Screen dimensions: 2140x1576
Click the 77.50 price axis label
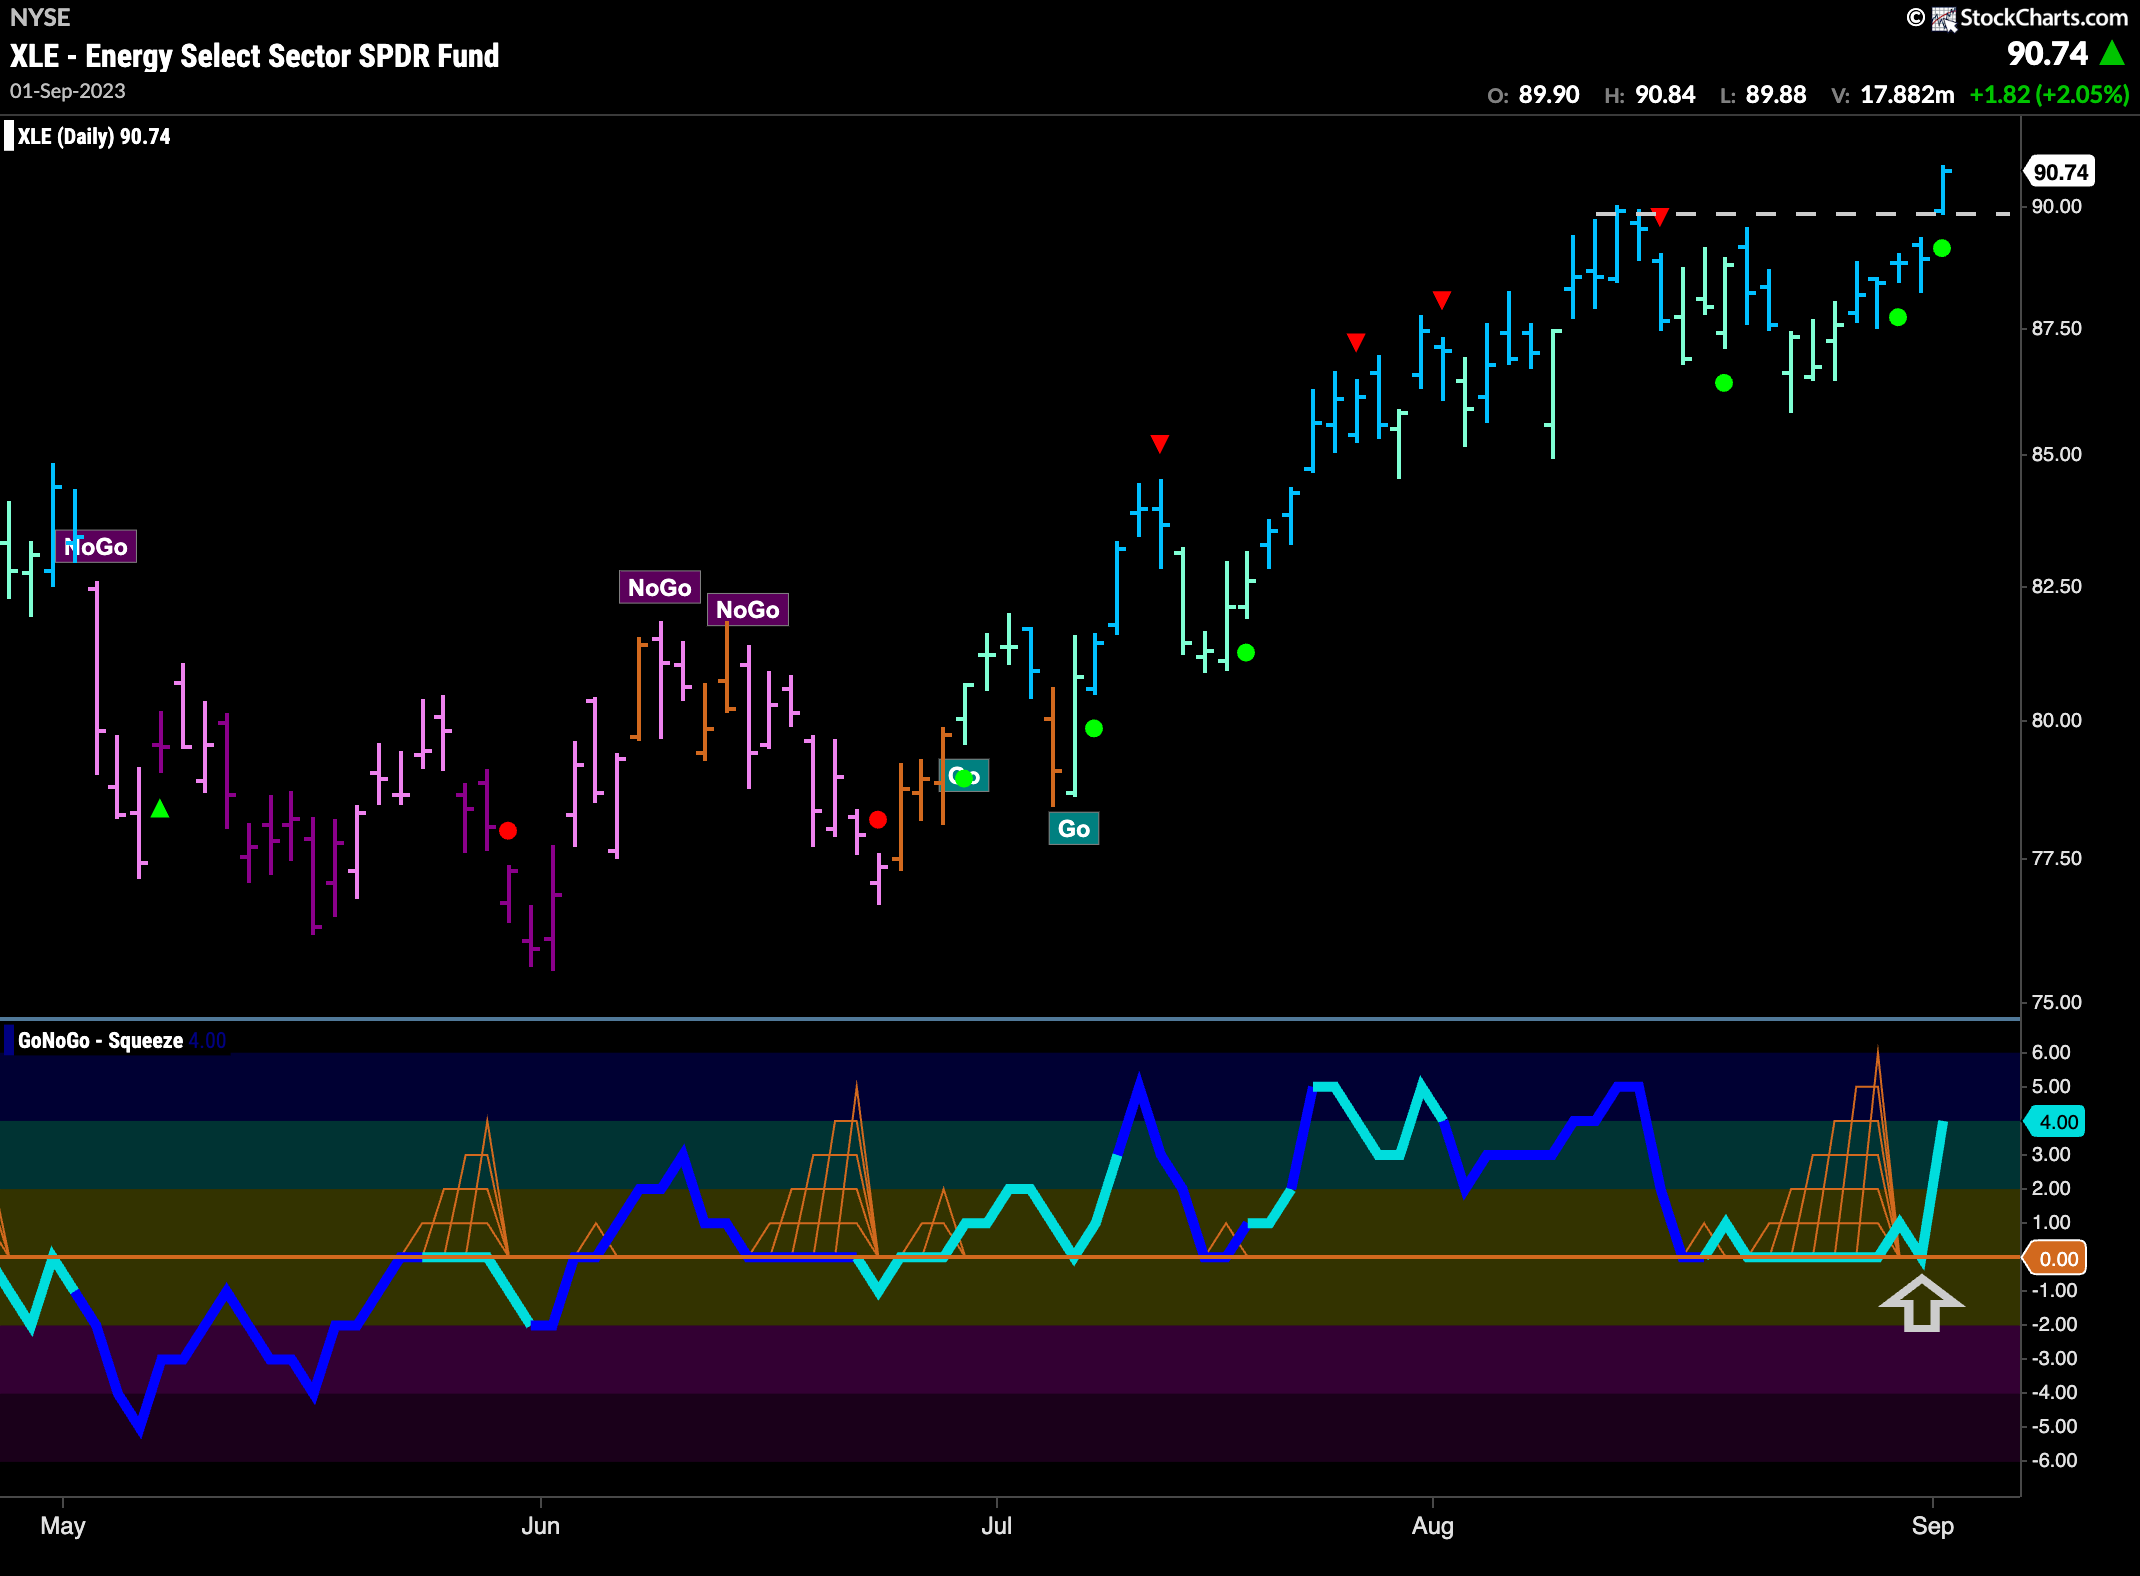pyautogui.click(x=2057, y=859)
